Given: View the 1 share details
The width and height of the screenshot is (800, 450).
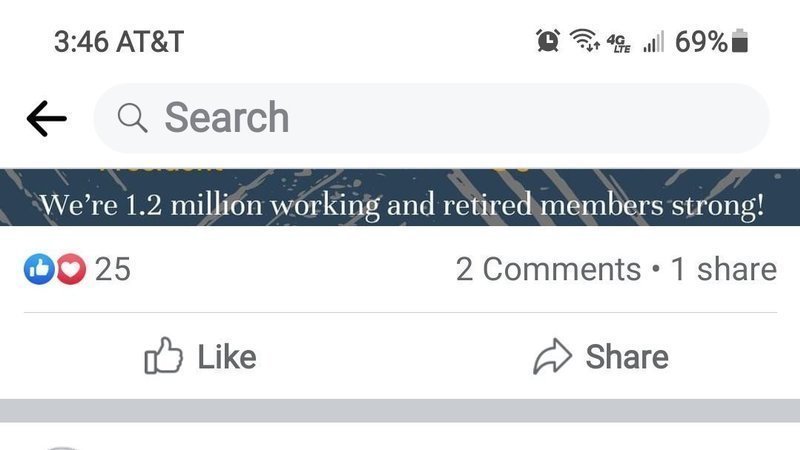Looking at the screenshot, I should pyautogui.click(x=723, y=269).
